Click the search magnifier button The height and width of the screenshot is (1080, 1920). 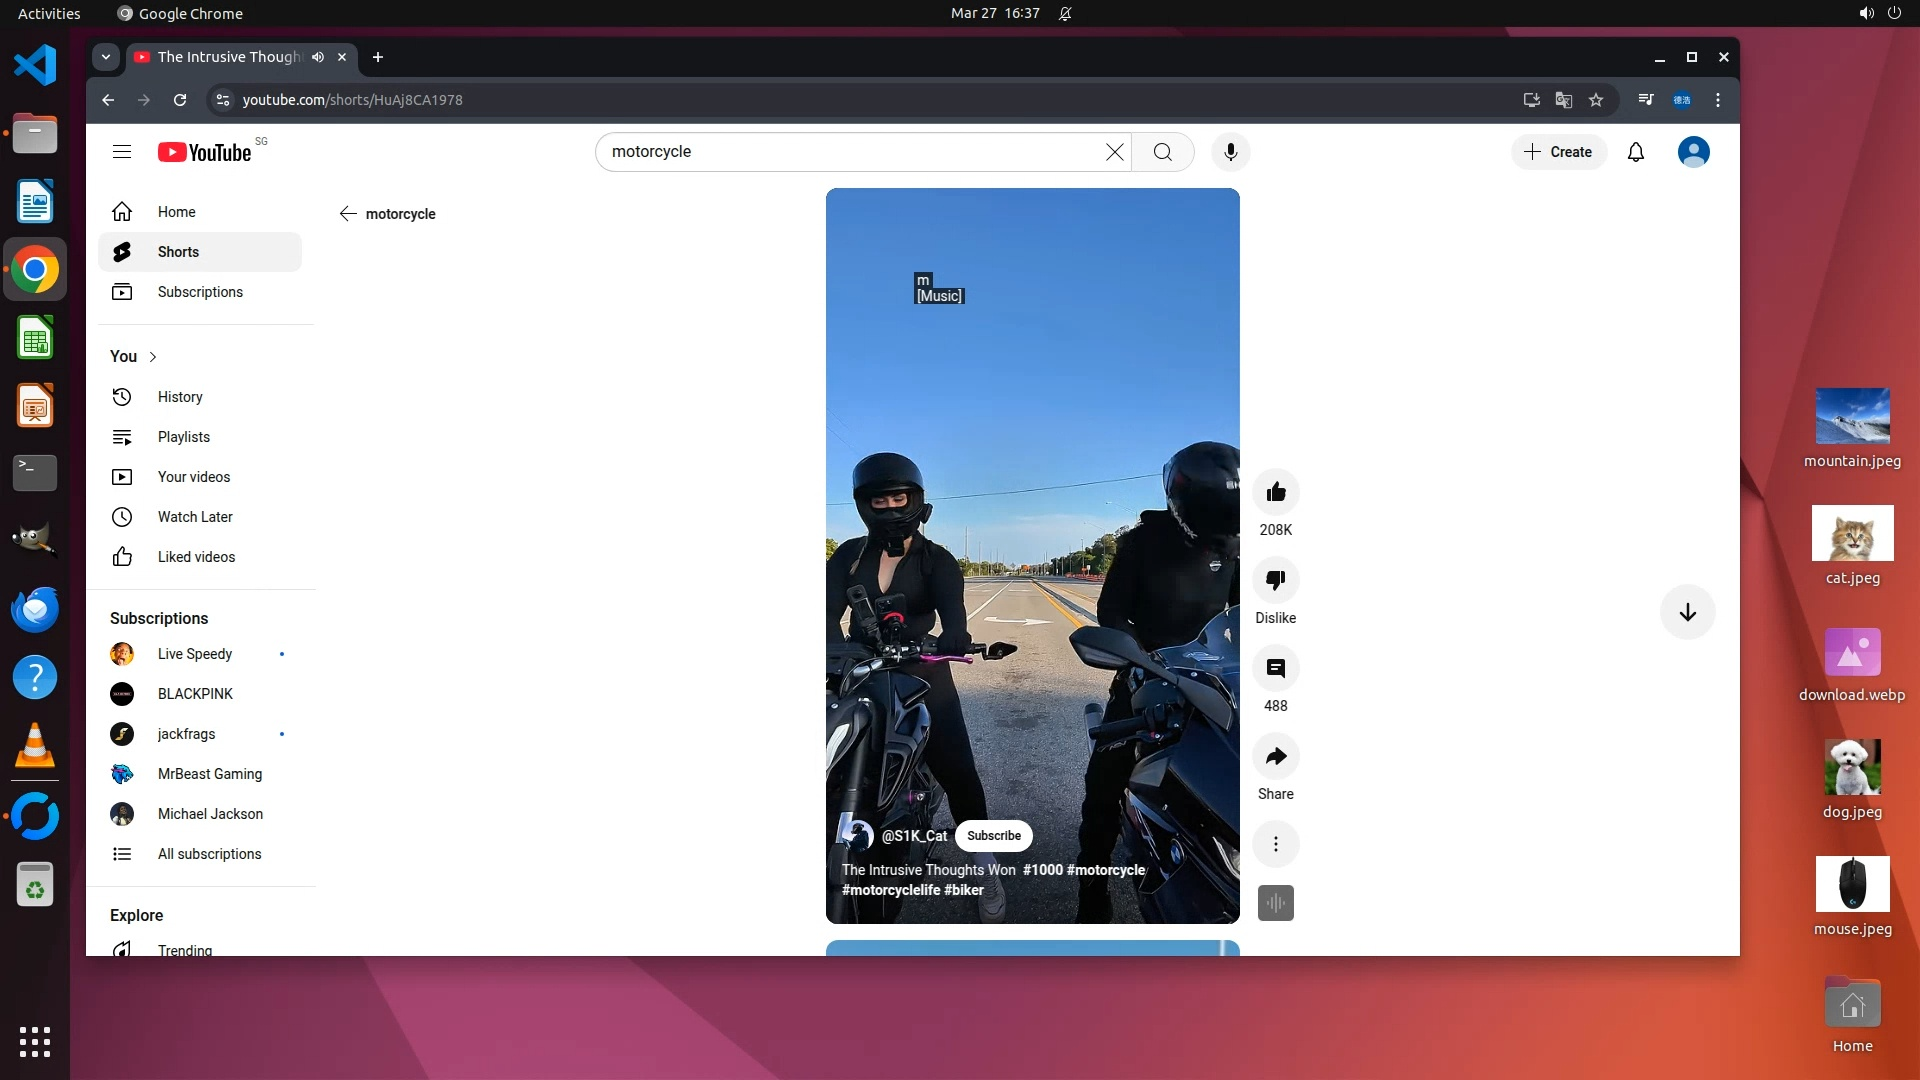coord(1162,152)
